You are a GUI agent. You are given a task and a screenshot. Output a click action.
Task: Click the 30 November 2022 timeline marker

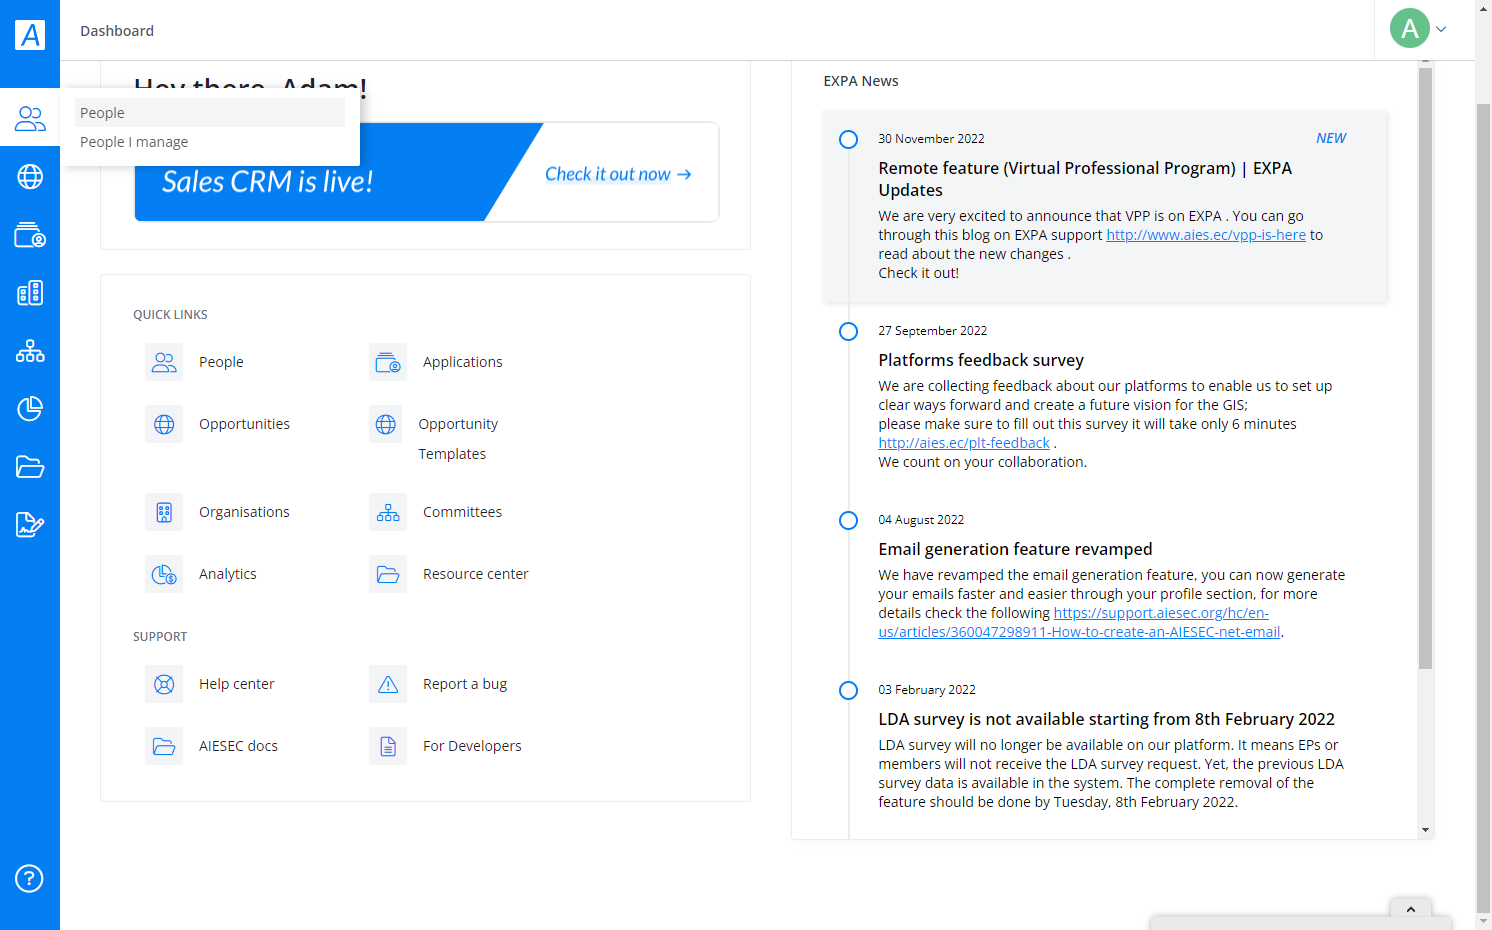(x=848, y=139)
